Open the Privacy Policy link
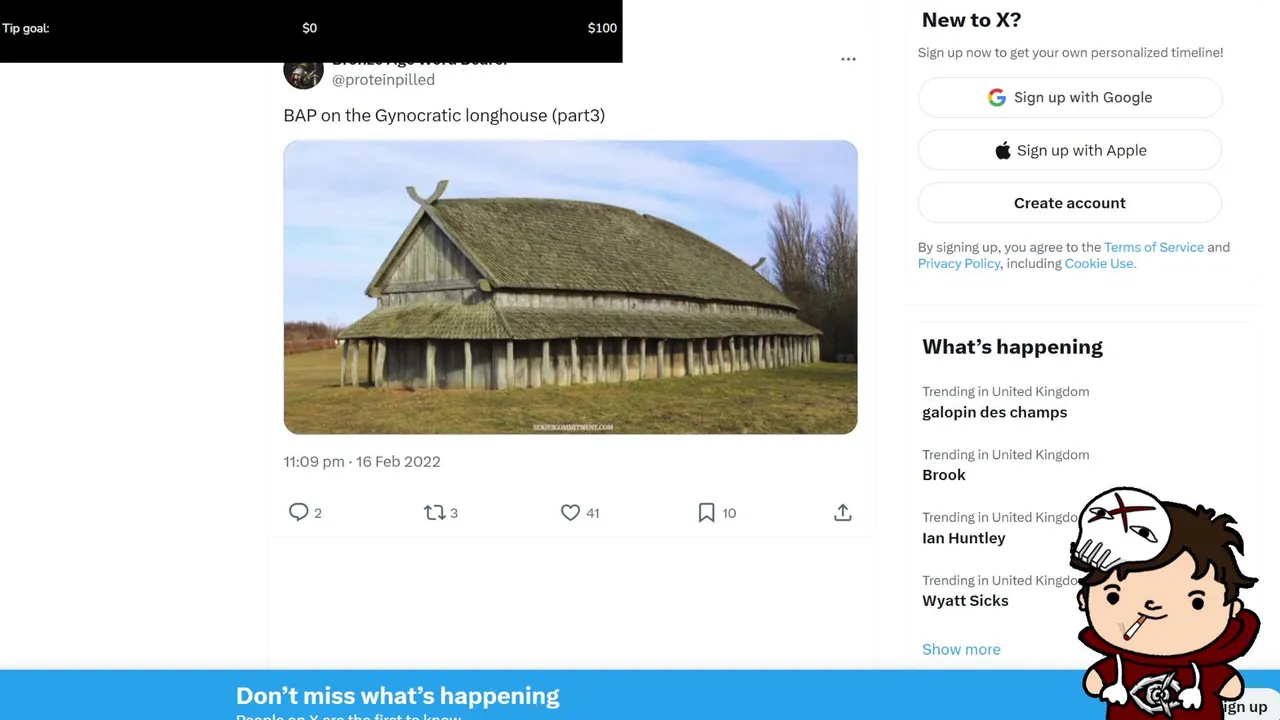This screenshot has height=720, width=1280. pyautogui.click(x=958, y=263)
